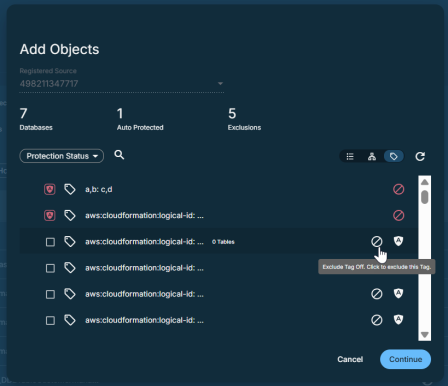Click tag icon in the last visible row
Screen dimensions: 448x386
pos(70,320)
